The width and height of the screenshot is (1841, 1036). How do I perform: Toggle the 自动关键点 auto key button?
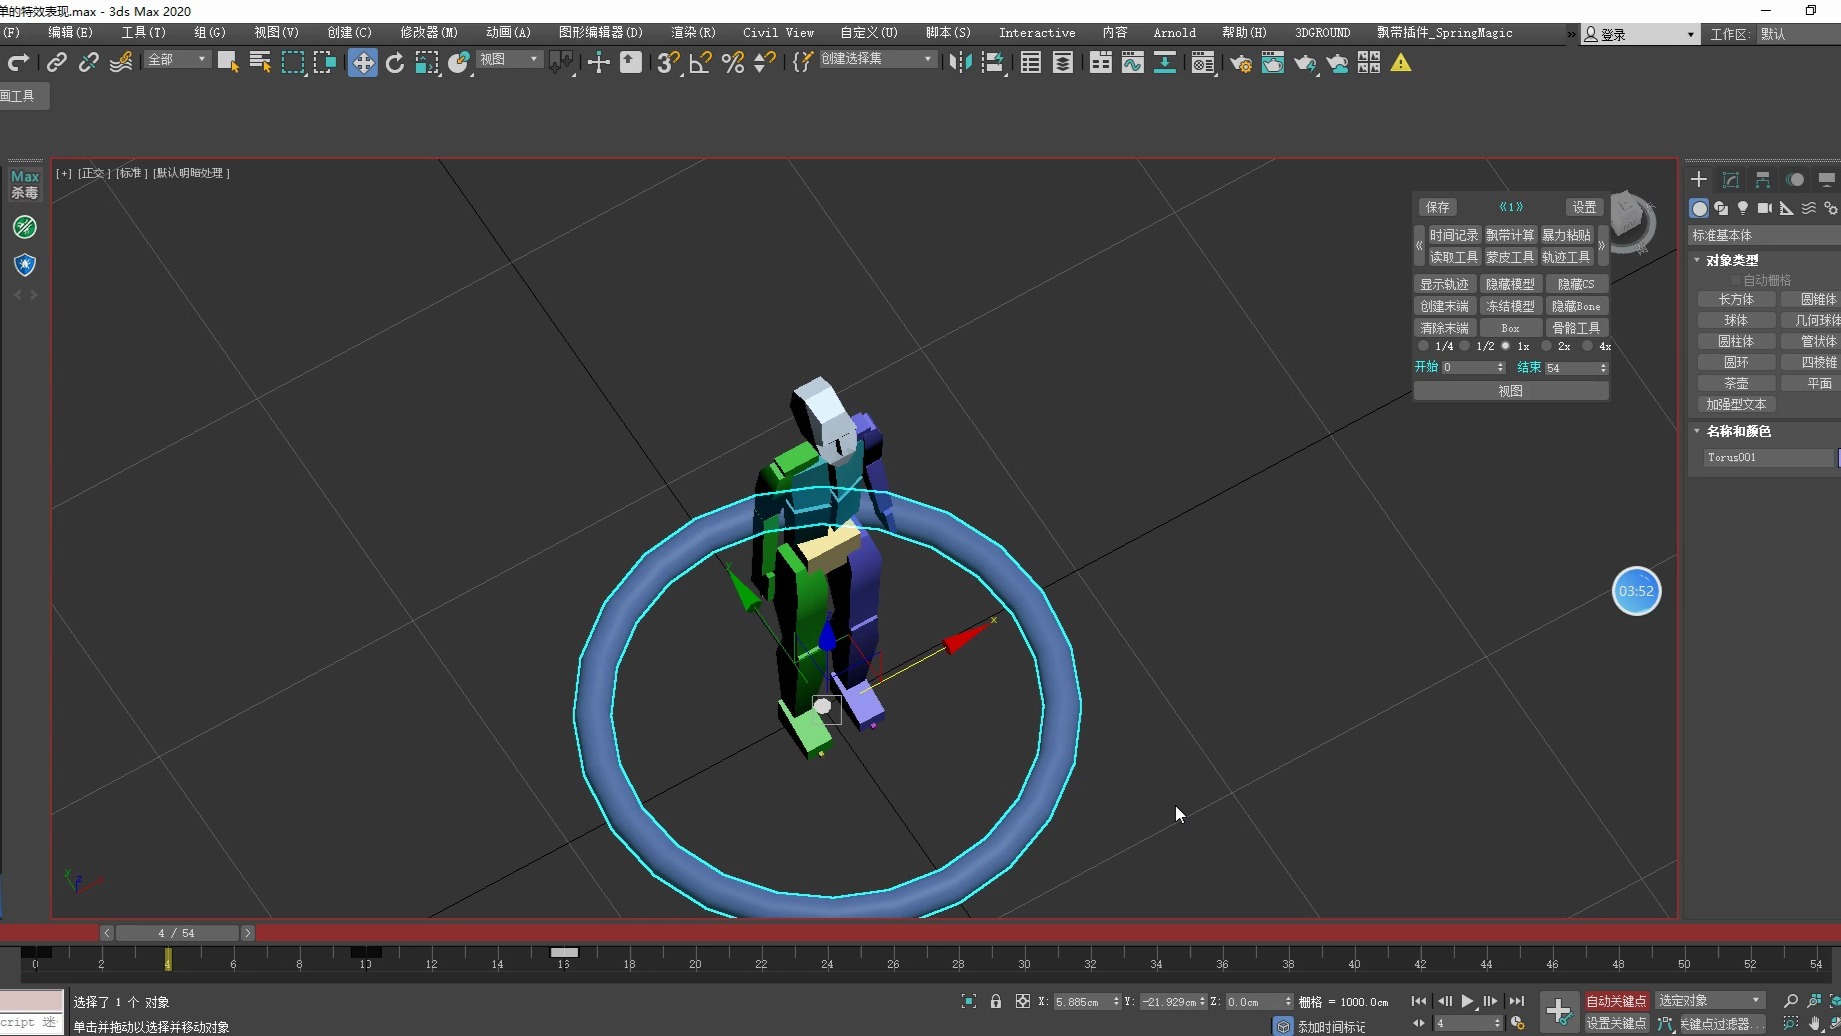[1616, 1001]
